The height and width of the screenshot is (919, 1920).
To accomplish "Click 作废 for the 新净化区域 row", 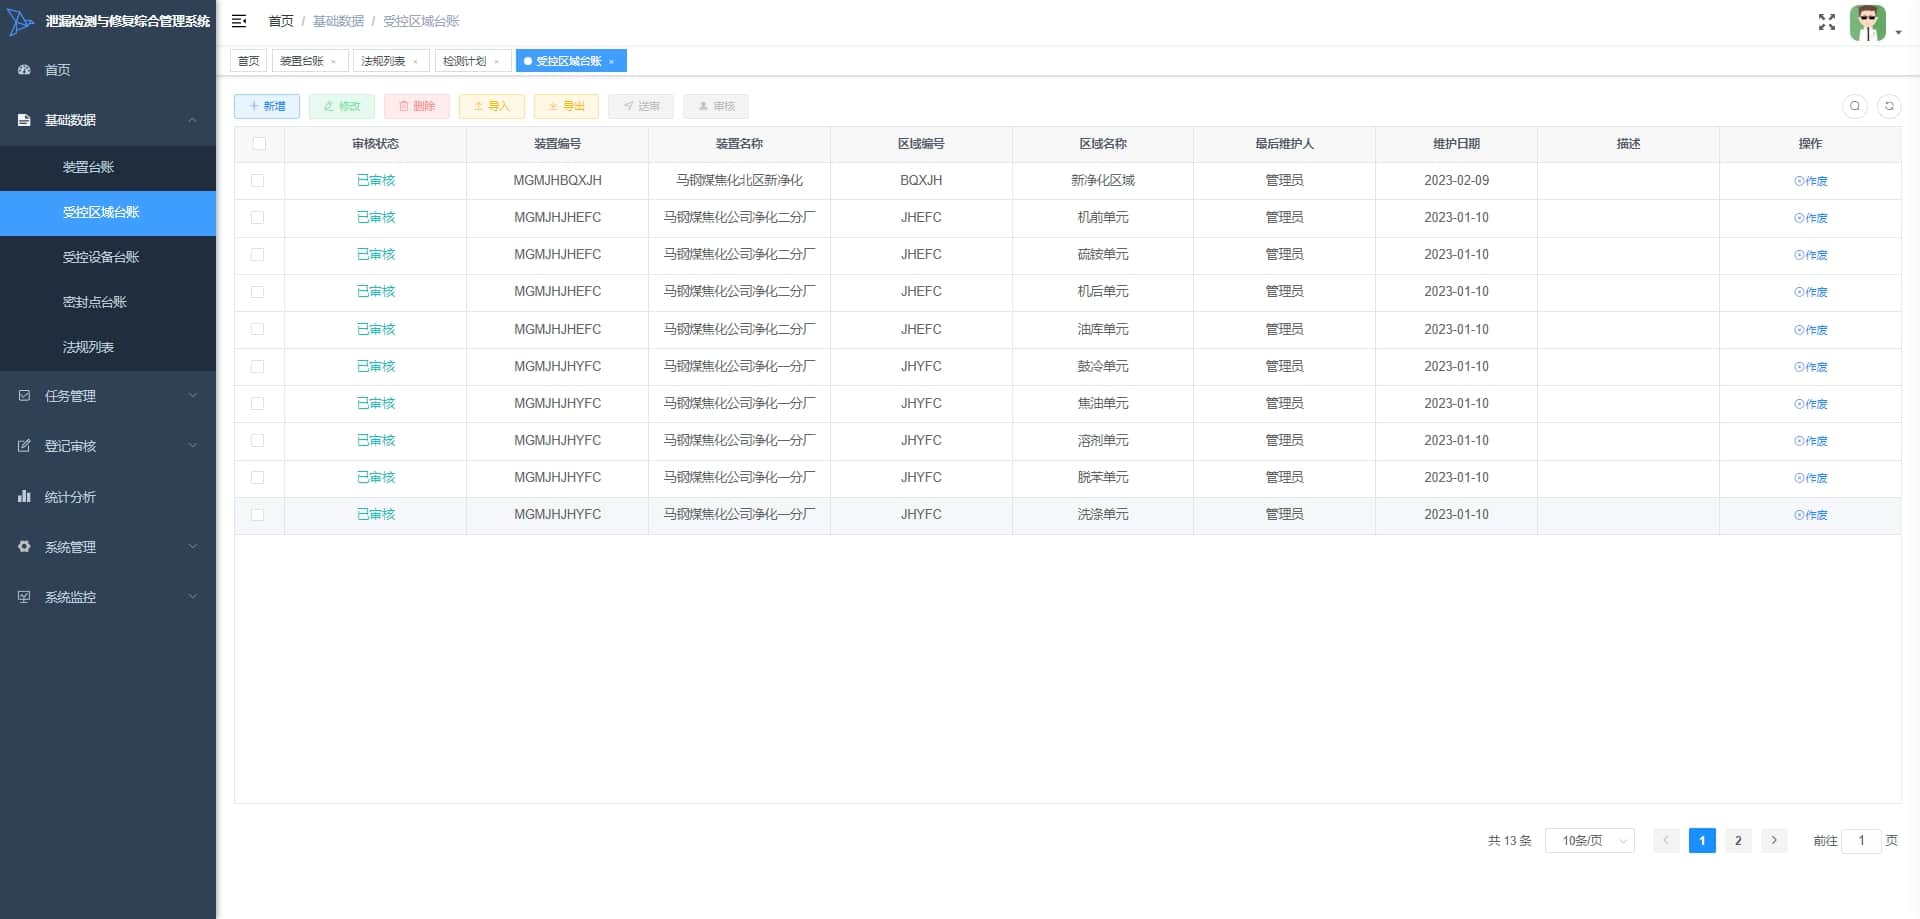I will 1810,181.
